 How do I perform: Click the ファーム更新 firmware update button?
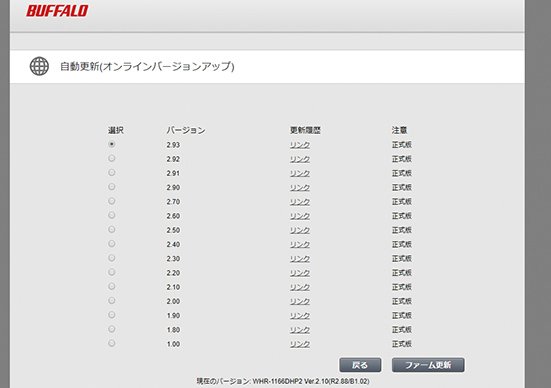point(428,365)
